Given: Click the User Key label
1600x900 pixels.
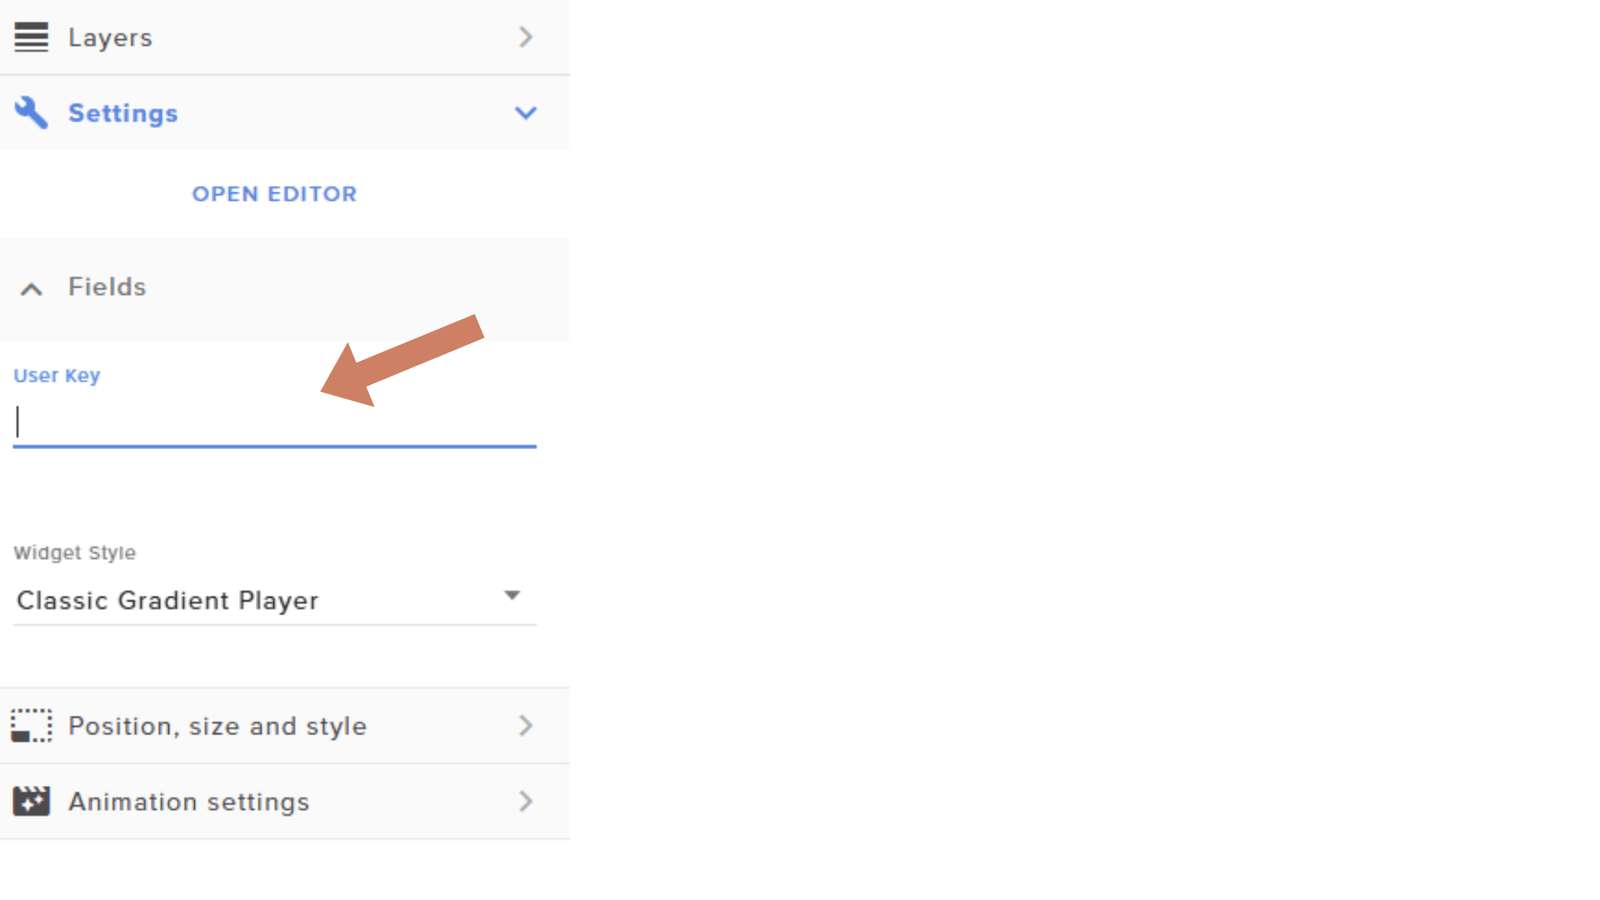Looking at the screenshot, I should point(57,376).
